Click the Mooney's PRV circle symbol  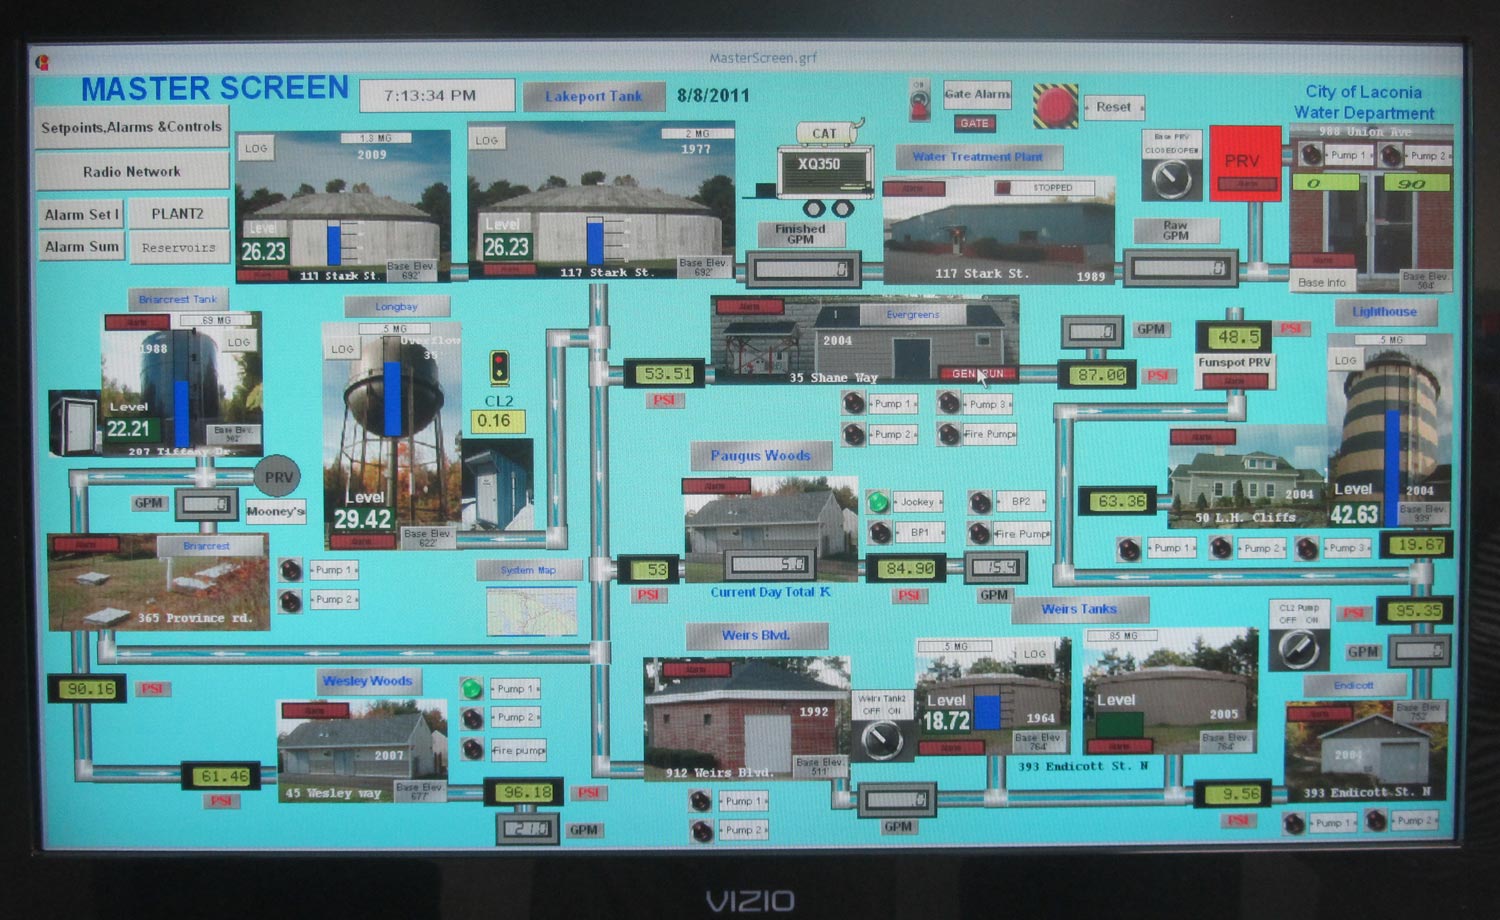277,477
